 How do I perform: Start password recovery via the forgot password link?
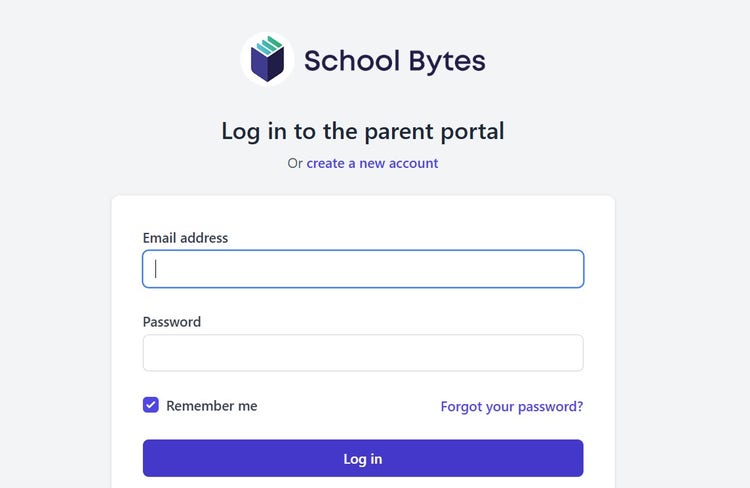click(511, 407)
